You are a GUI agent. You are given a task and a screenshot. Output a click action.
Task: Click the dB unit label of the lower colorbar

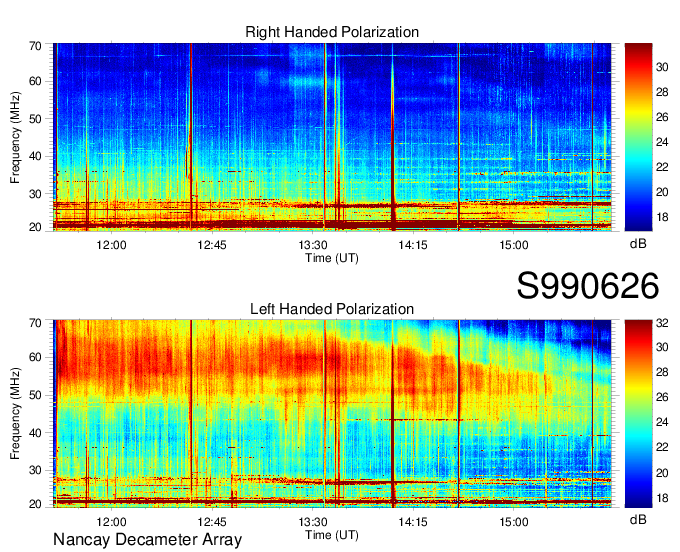pos(638,519)
